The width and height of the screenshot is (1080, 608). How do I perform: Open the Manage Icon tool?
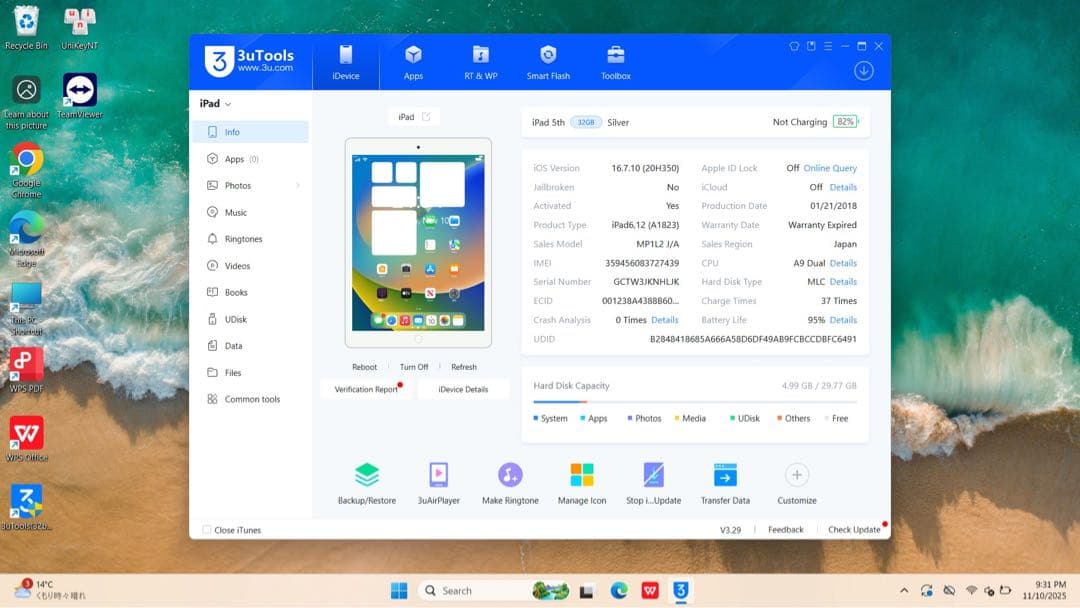click(x=582, y=475)
